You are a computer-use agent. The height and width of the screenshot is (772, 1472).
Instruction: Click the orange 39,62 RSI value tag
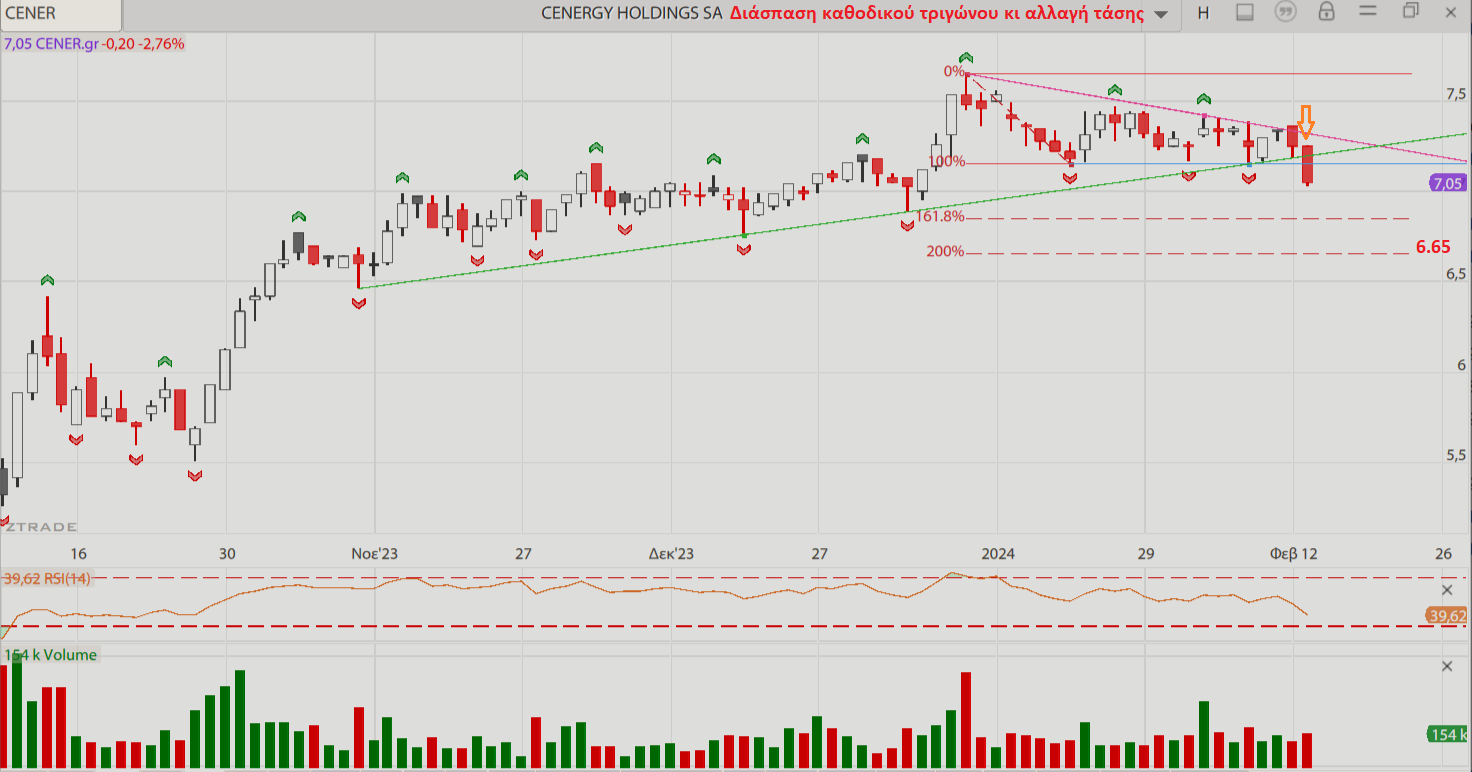tap(1447, 616)
